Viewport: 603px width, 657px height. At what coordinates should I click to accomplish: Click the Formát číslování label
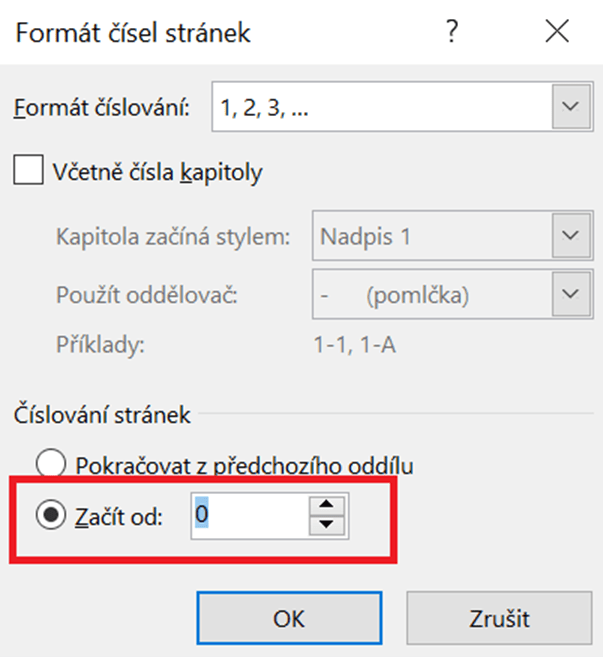[x=103, y=108]
